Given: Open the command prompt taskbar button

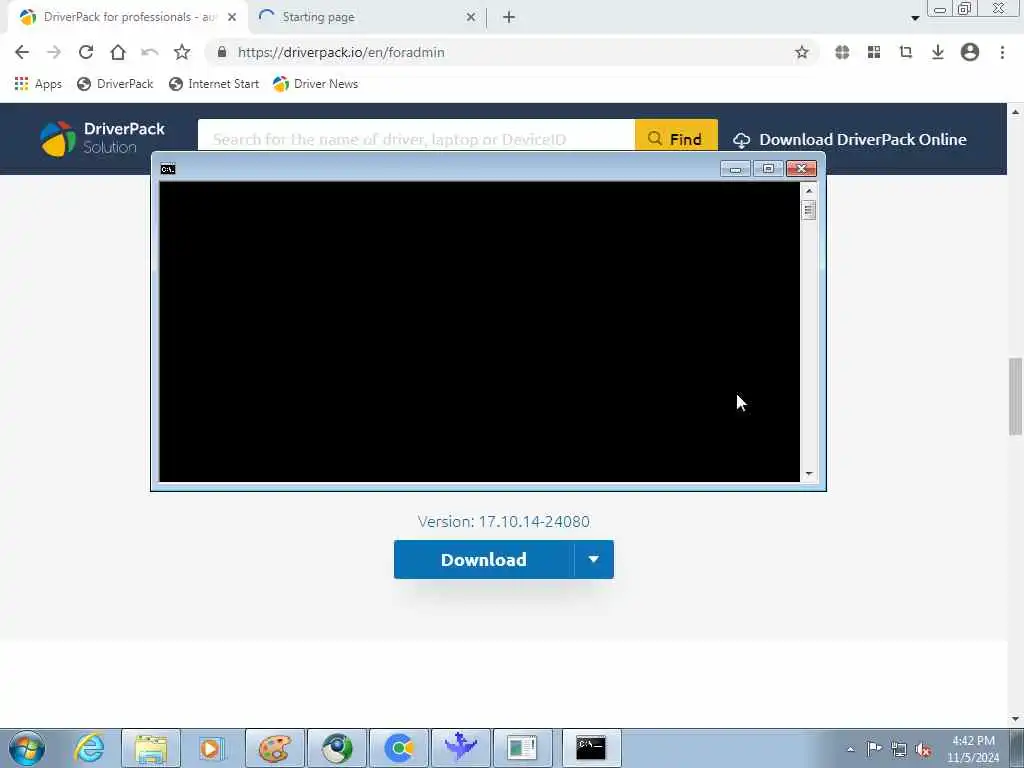Looking at the screenshot, I should pyautogui.click(x=591, y=748).
